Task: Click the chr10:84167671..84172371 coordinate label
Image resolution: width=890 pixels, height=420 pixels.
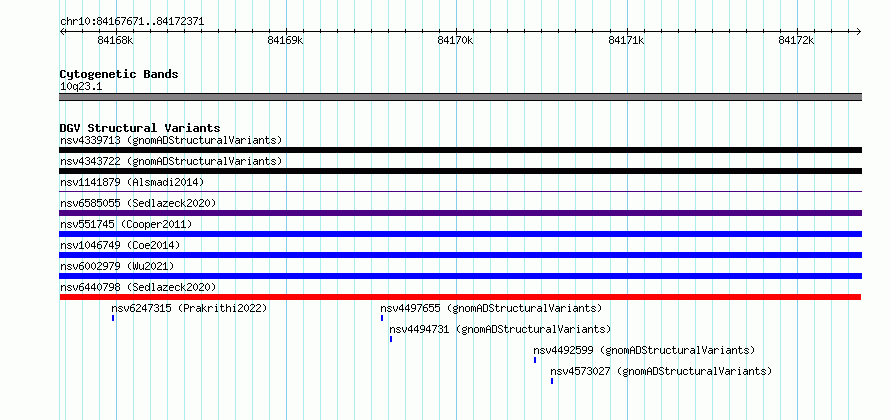Action: coord(132,22)
